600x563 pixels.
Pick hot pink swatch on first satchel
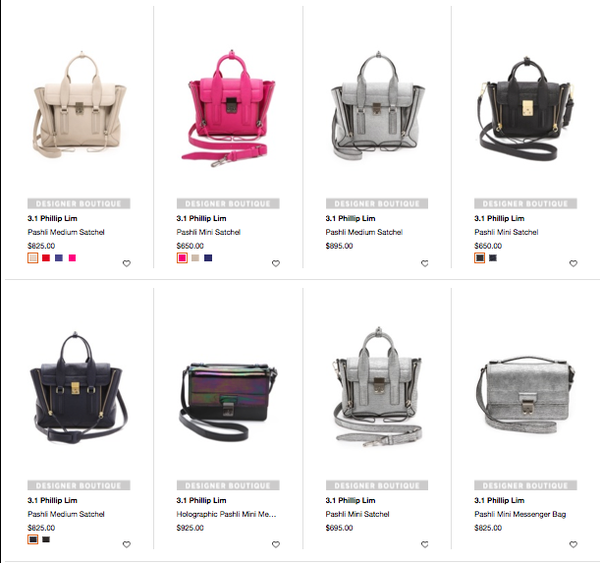click(72, 258)
